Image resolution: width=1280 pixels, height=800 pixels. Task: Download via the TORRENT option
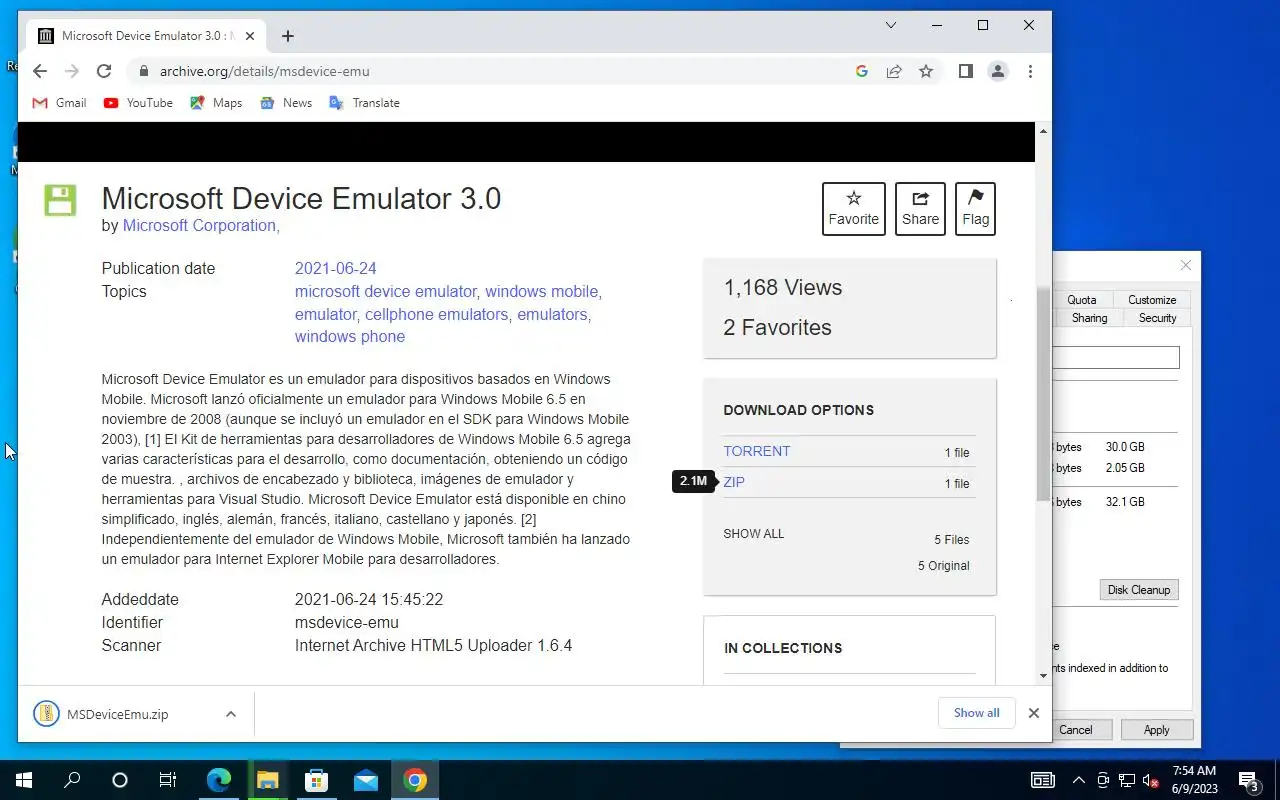point(757,451)
